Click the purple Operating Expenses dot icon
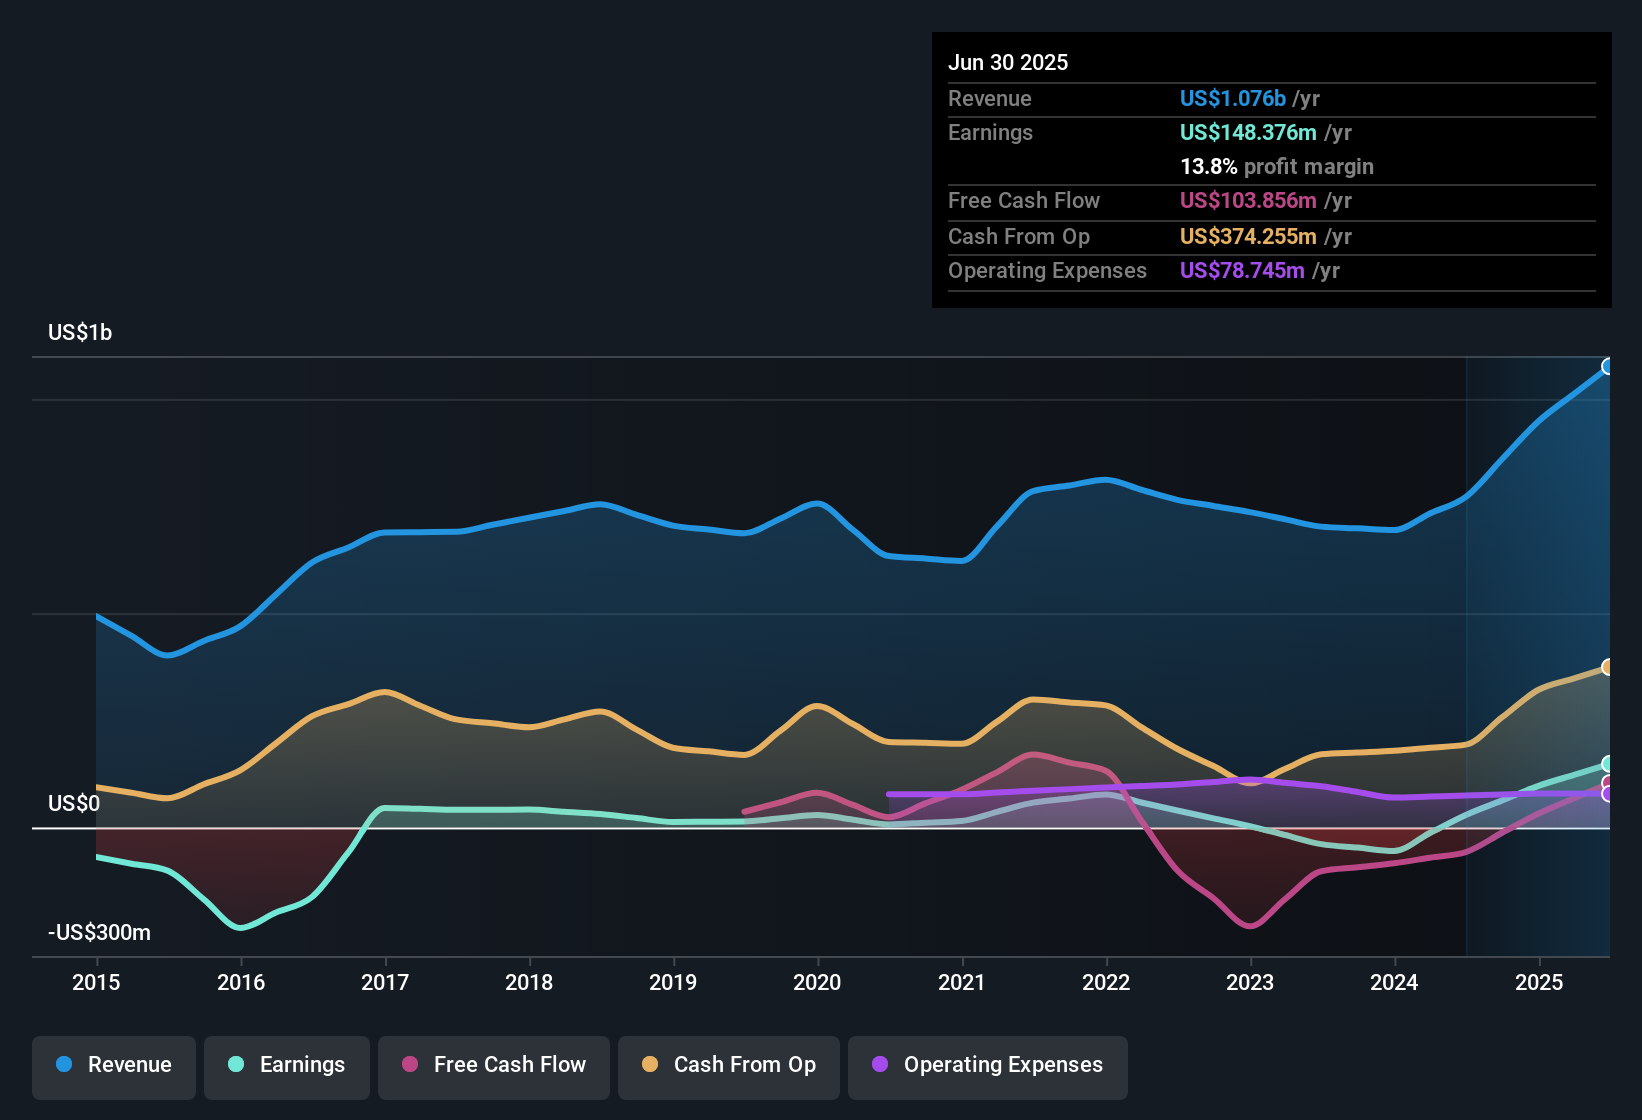The image size is (1642, 1120). pyautogui.click(x=878, y=1065)
